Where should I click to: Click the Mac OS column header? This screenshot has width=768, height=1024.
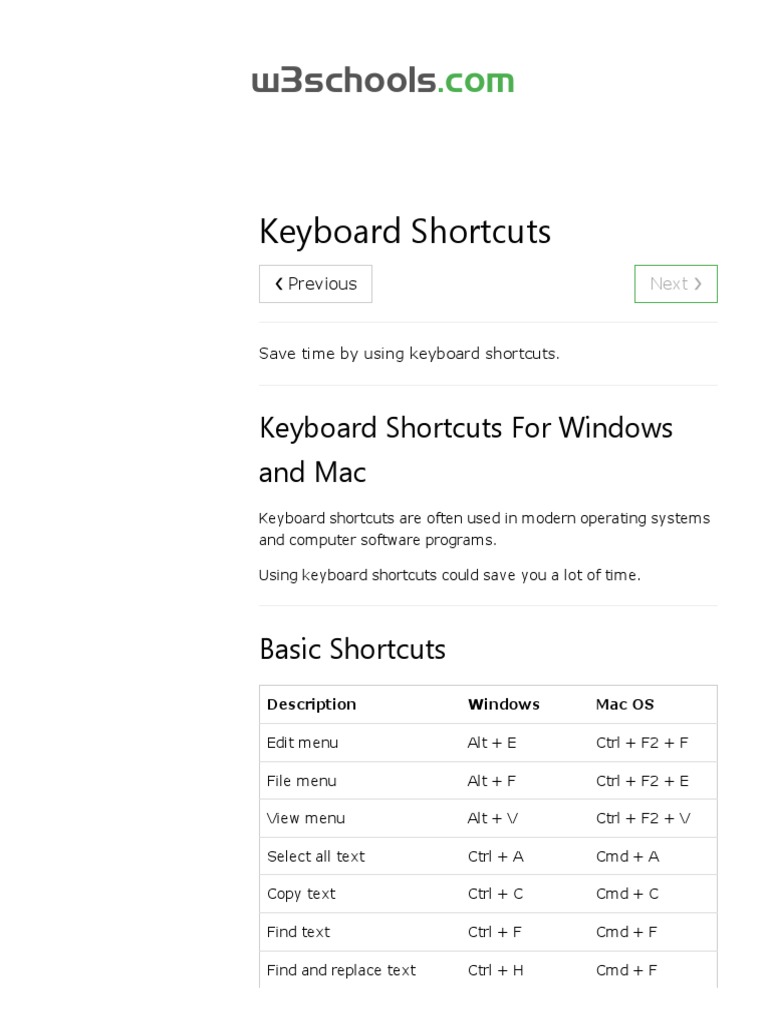625,704
